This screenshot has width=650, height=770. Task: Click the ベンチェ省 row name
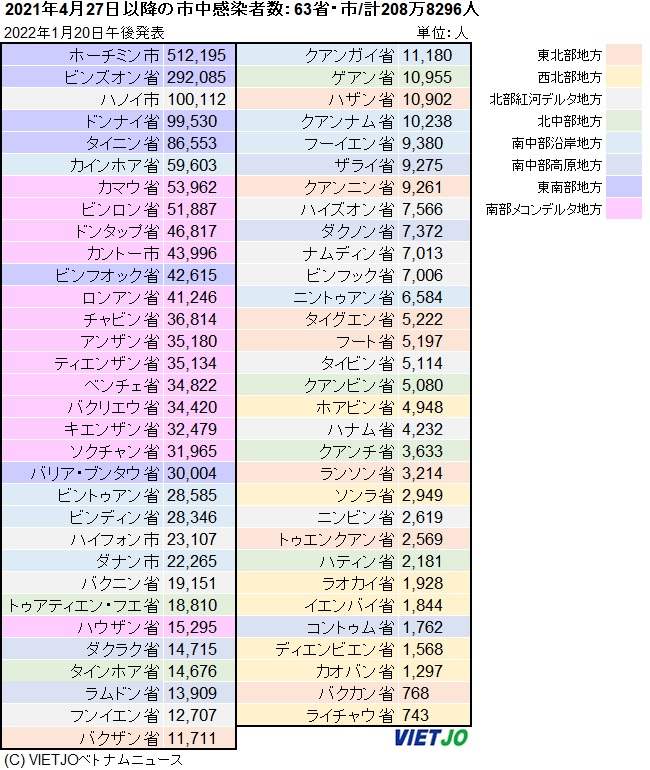pos(122,385)
